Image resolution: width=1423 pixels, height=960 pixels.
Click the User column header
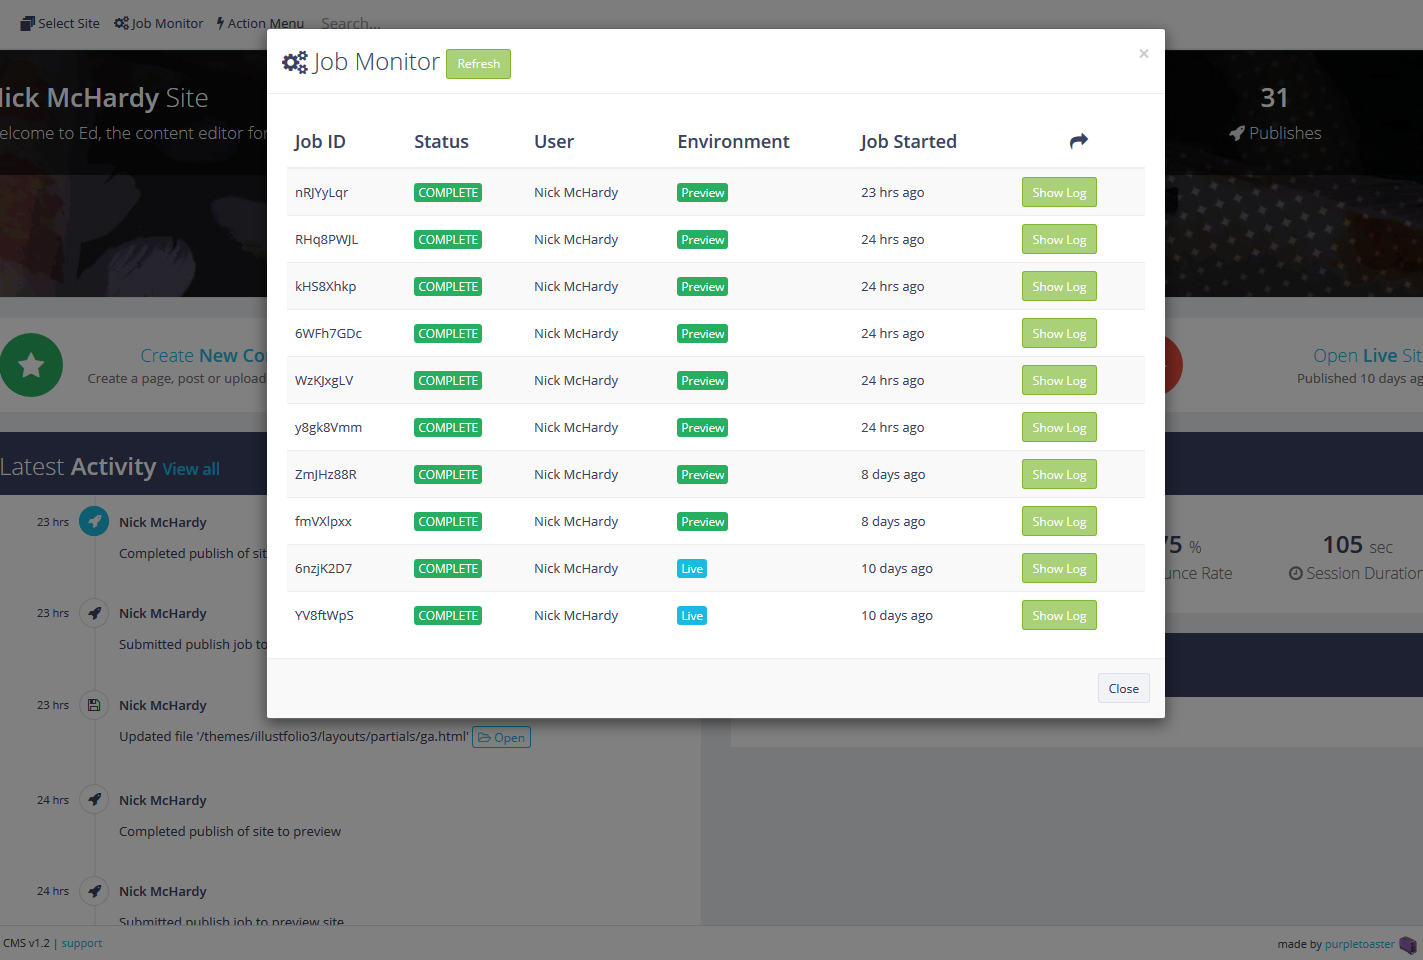554,142
